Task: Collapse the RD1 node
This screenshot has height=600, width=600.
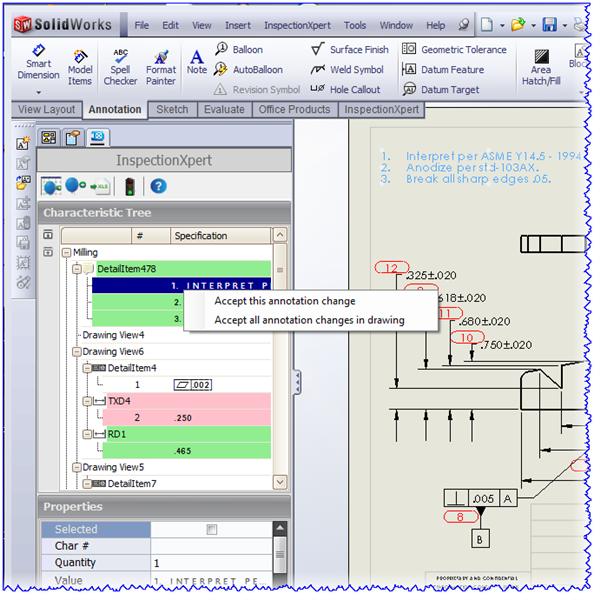Action: coord(87,434)
